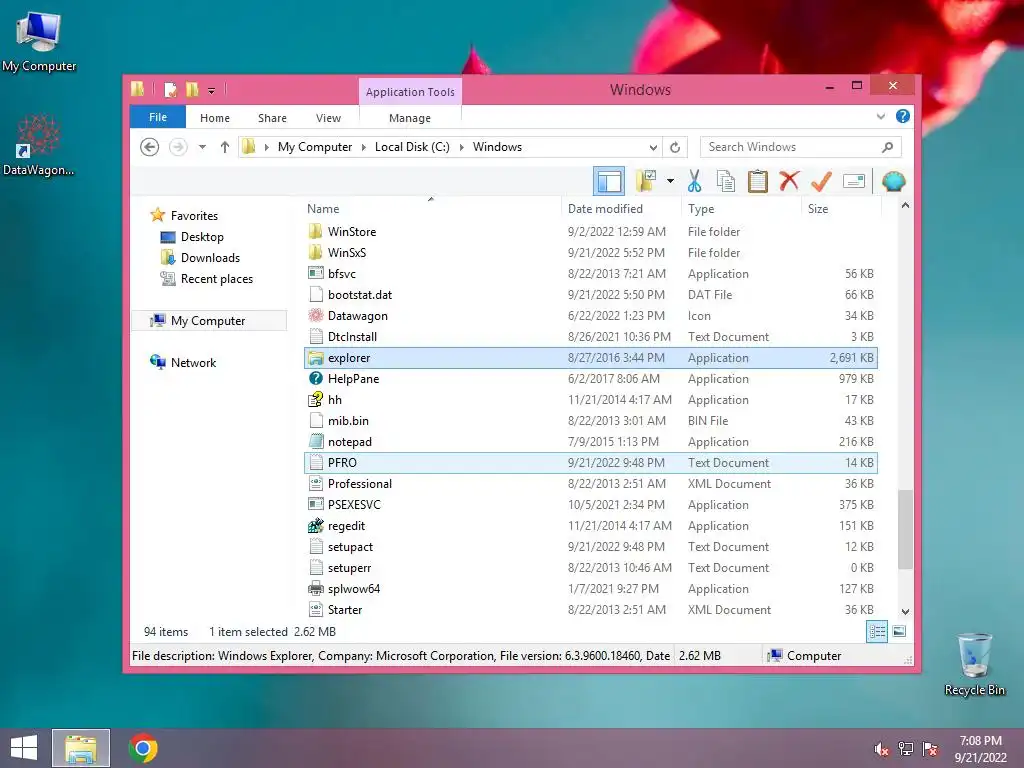Select the splwow64 printer icon file

point(316,588)
